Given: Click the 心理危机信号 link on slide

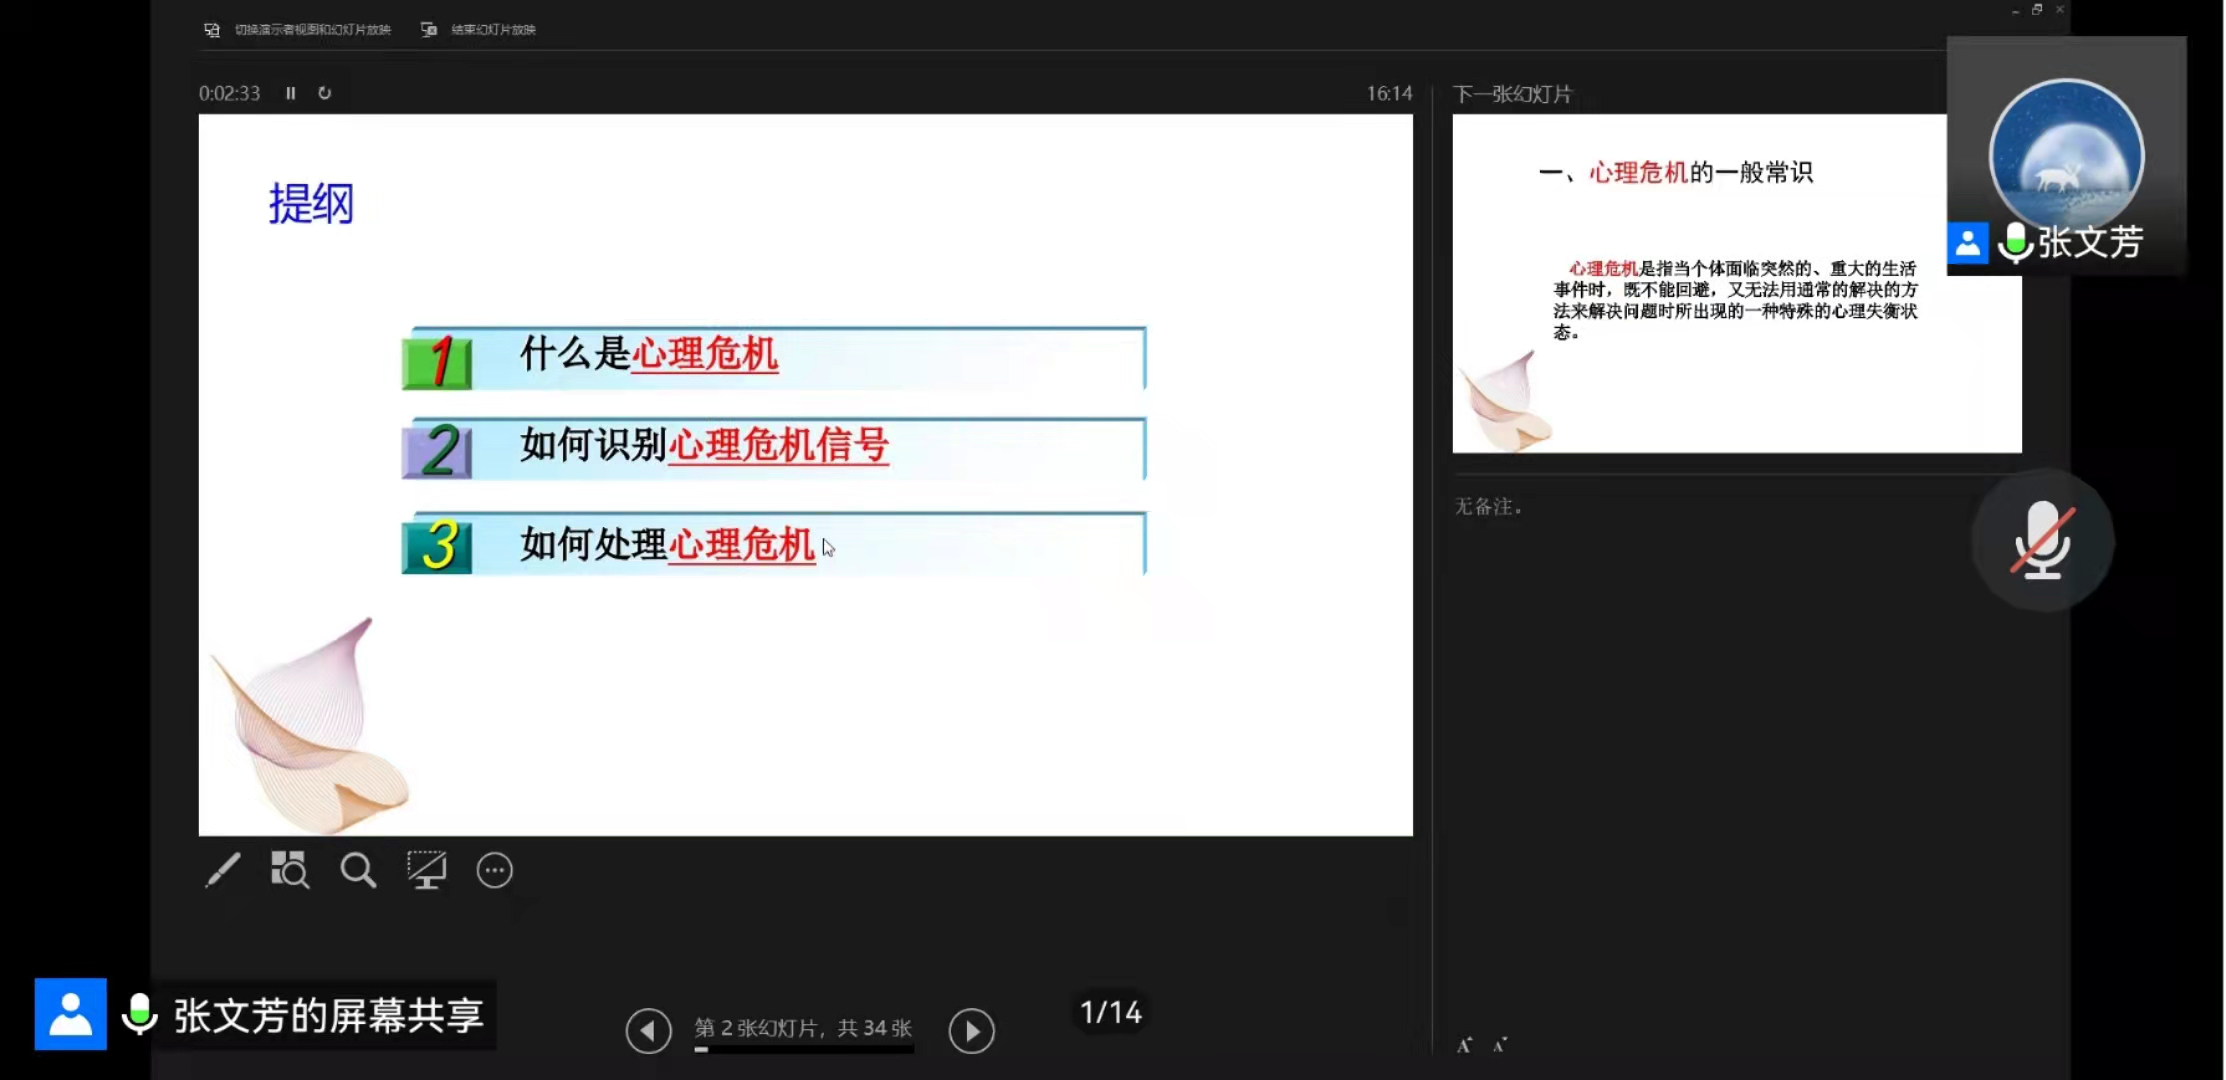Looking at the screenshot, I should pyautogui.click(x=778, y=446).
